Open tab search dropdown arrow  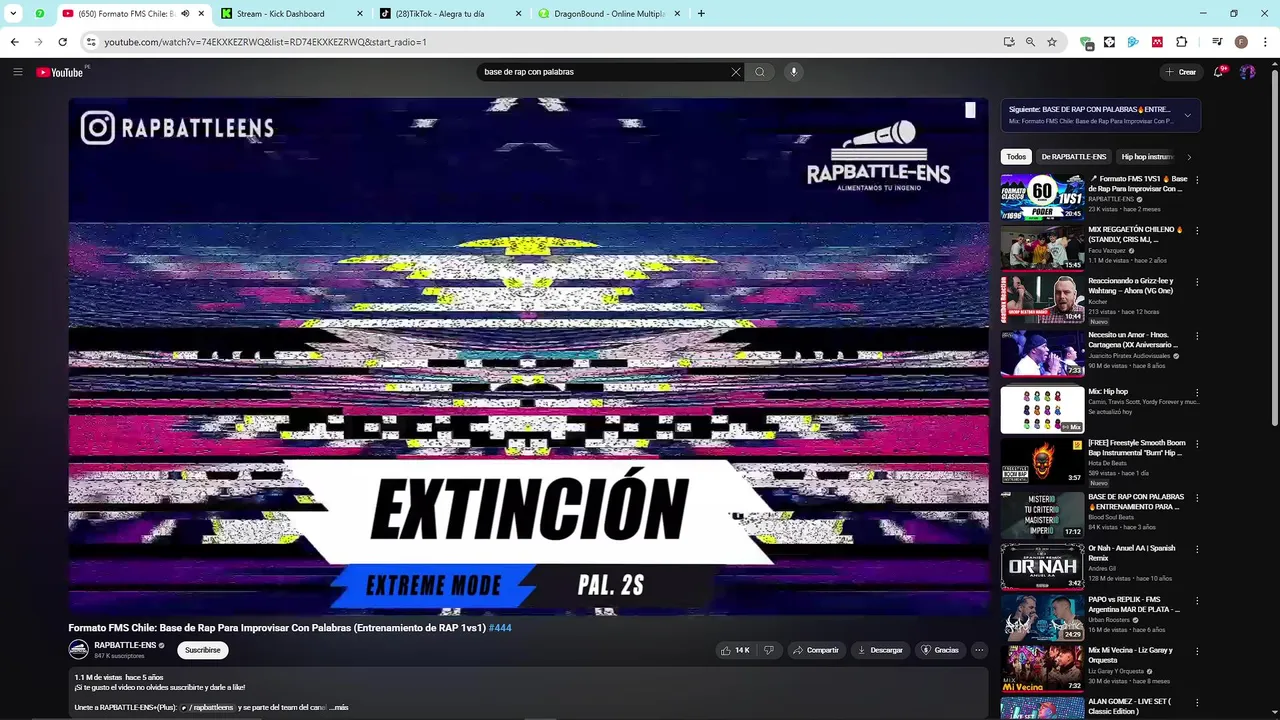tap(13, 14)
